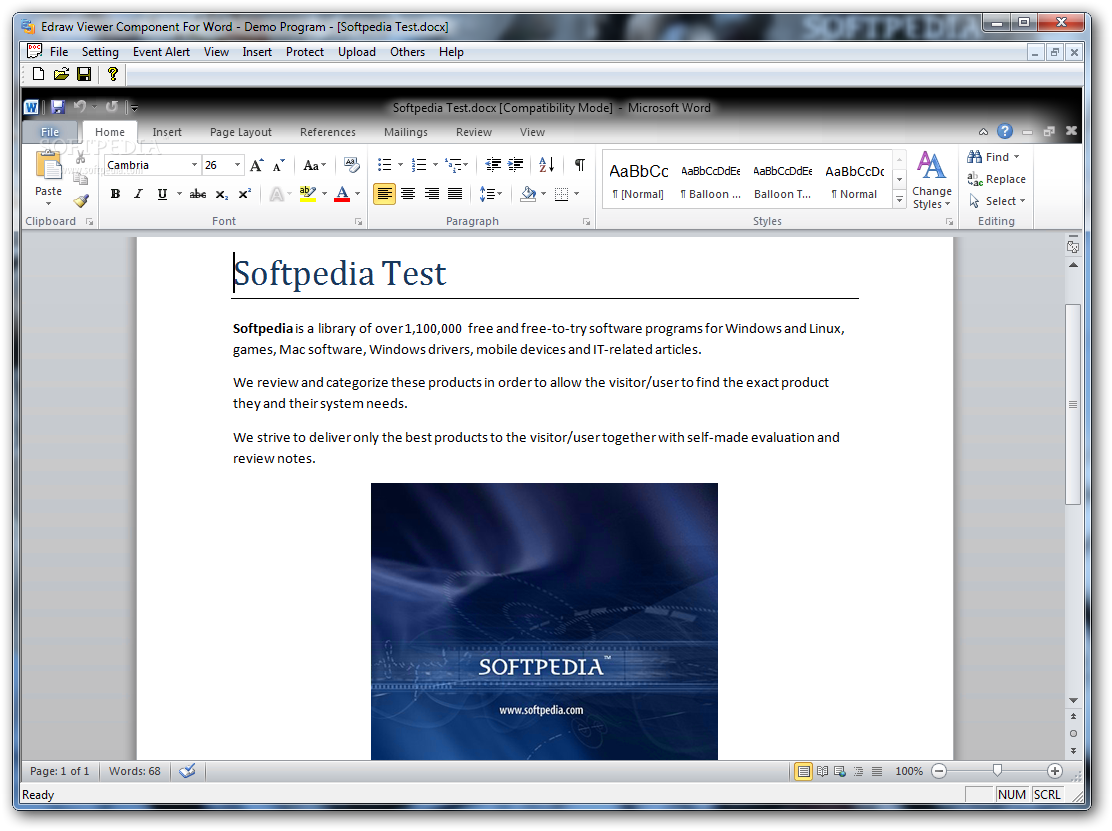Click the Sort A-Z icon
Viewport: 1112px width, 831px height.
coord(547,165)
